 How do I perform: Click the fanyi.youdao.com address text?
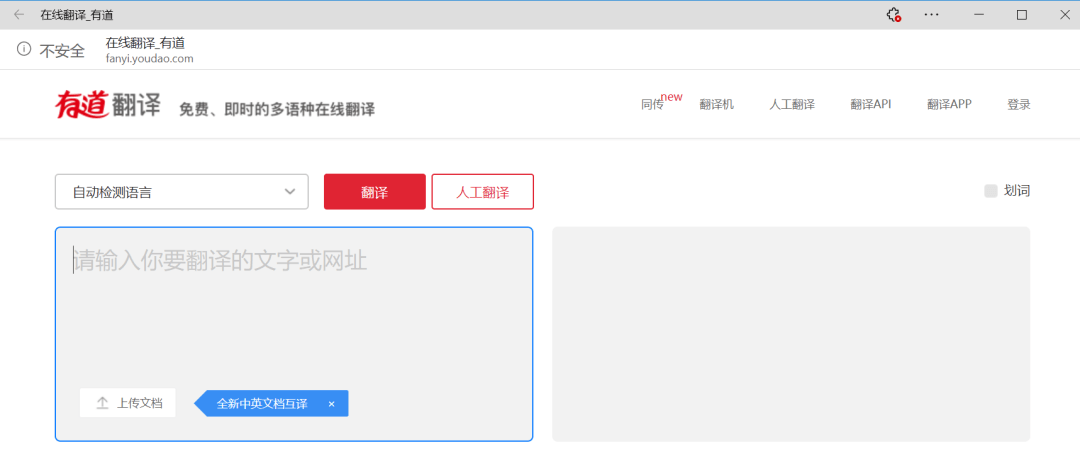point(149,59)
